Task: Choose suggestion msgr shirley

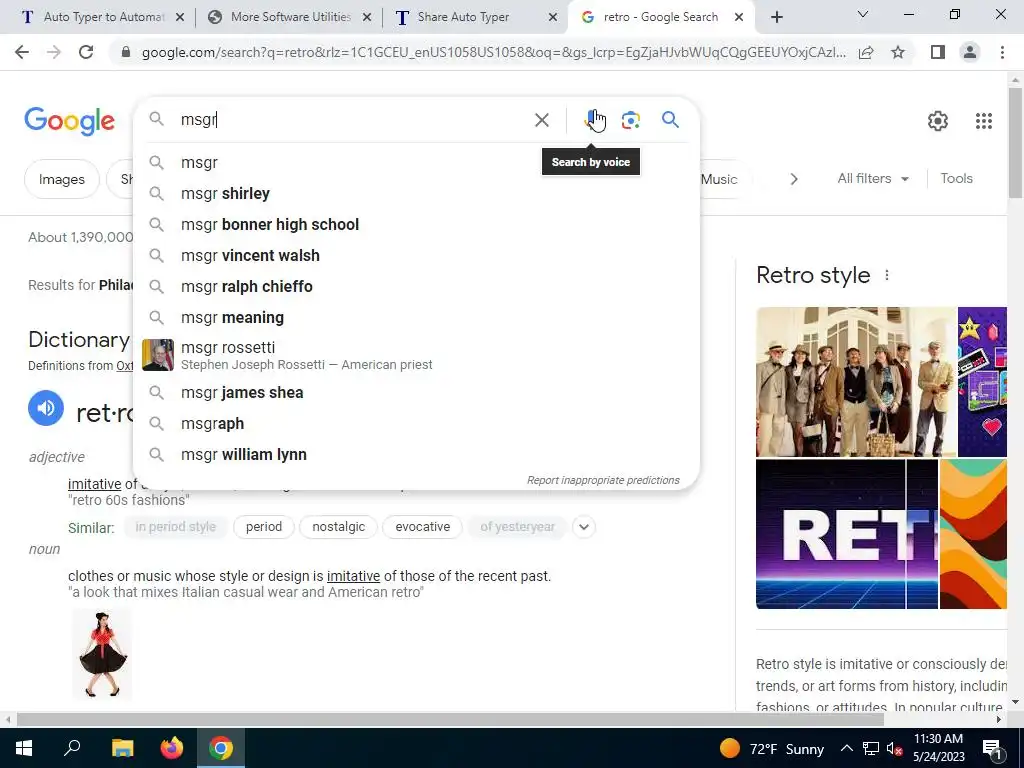Action: 416,193
